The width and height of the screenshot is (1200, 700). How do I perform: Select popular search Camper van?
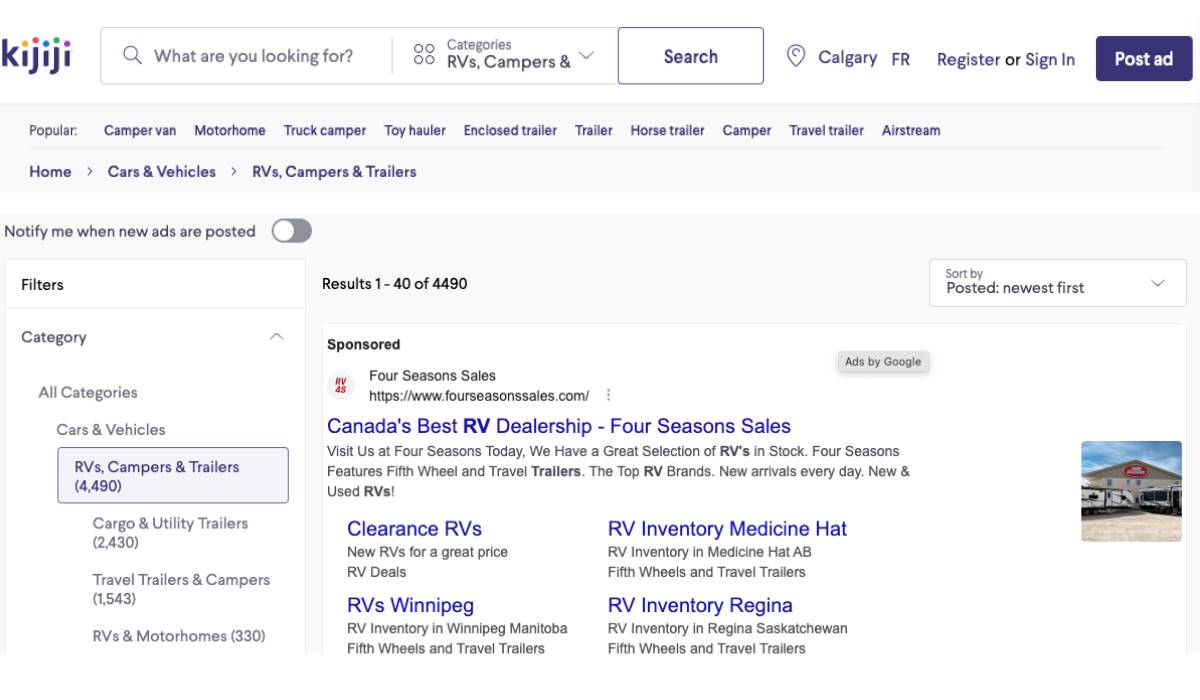coord(140,130)
